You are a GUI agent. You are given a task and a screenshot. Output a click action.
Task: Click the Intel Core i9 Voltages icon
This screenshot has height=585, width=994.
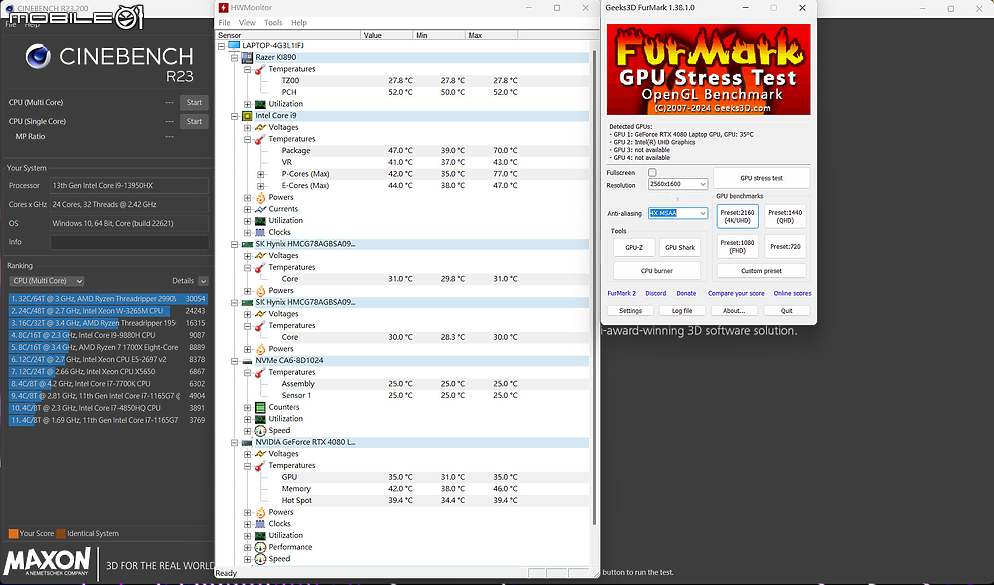tap(260, 127)
